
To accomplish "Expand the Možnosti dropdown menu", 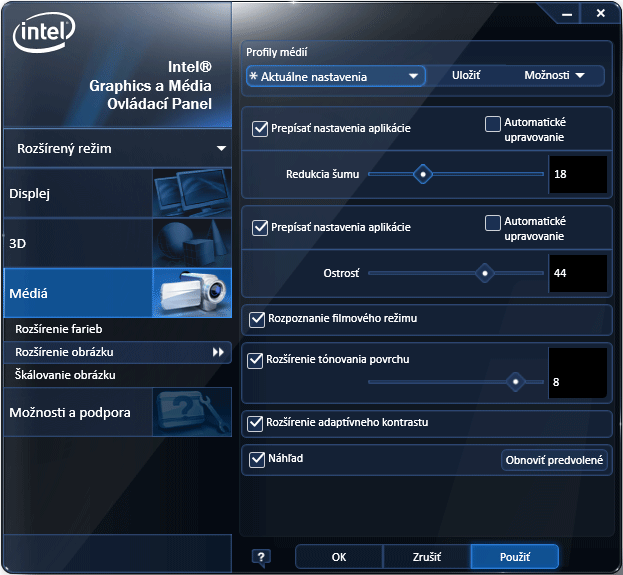I will 554,76.
